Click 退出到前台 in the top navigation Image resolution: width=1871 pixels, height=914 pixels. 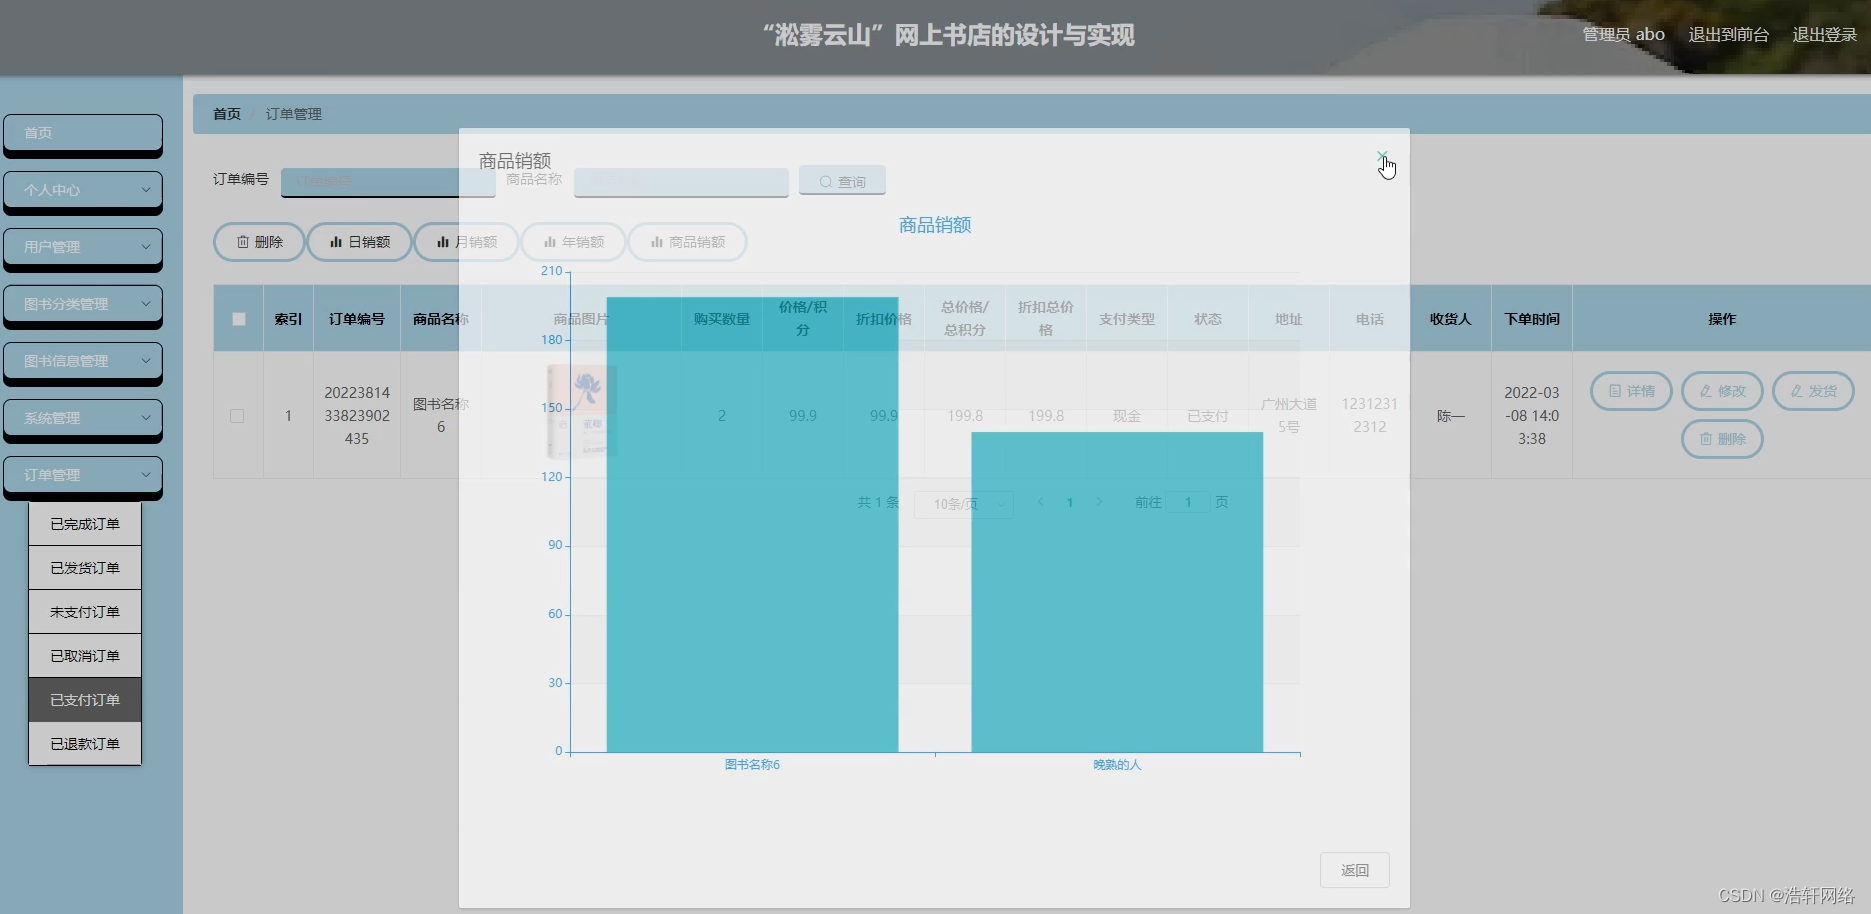1727,33
